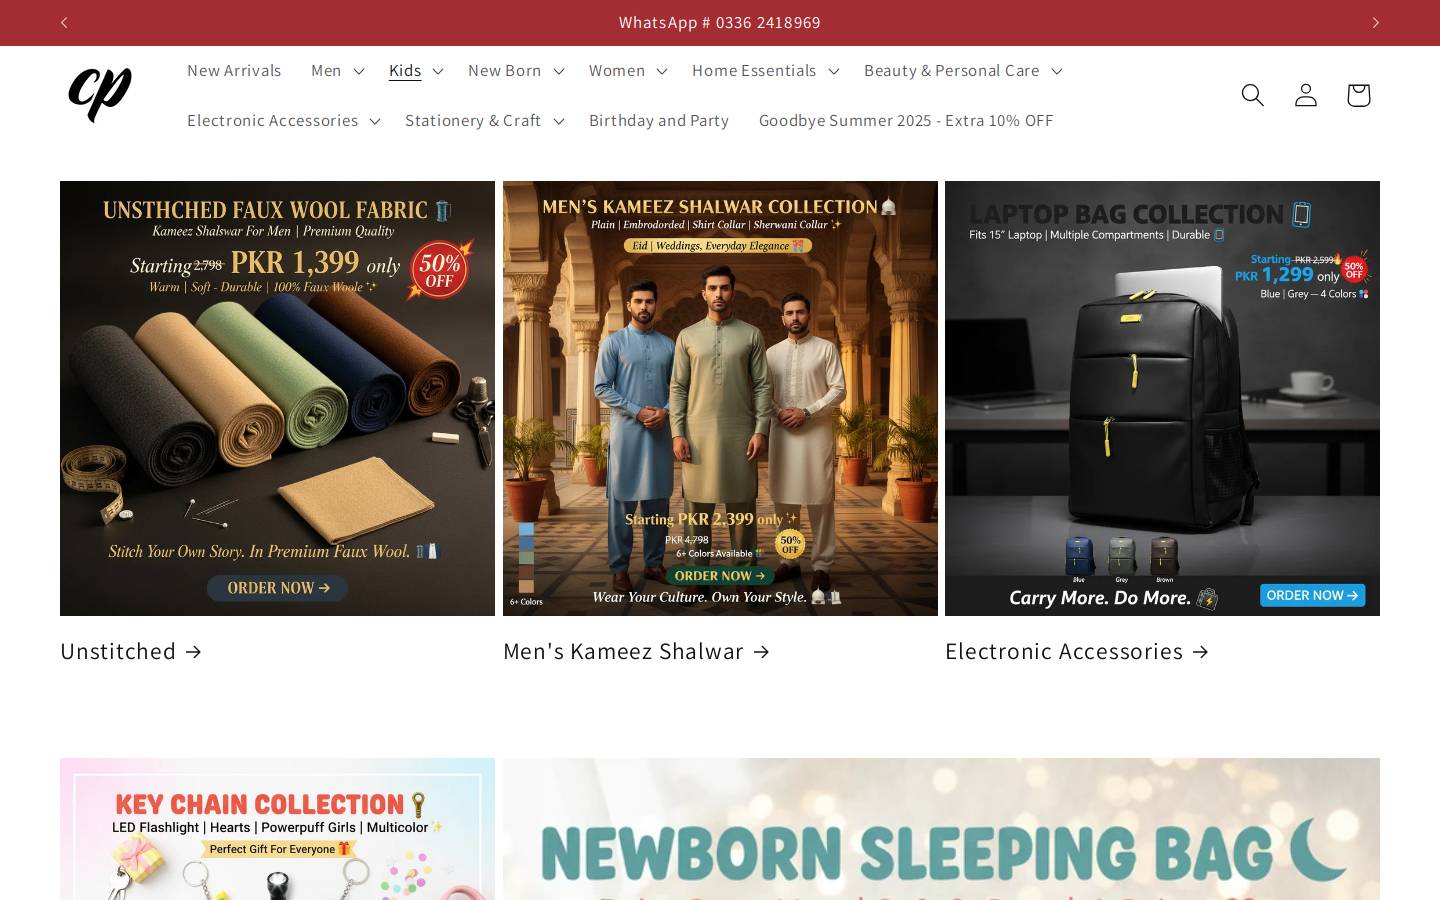This screenshot has width=1440, height=900.
Task: Open the shopping cart icon
Action: pos(1358,95)
